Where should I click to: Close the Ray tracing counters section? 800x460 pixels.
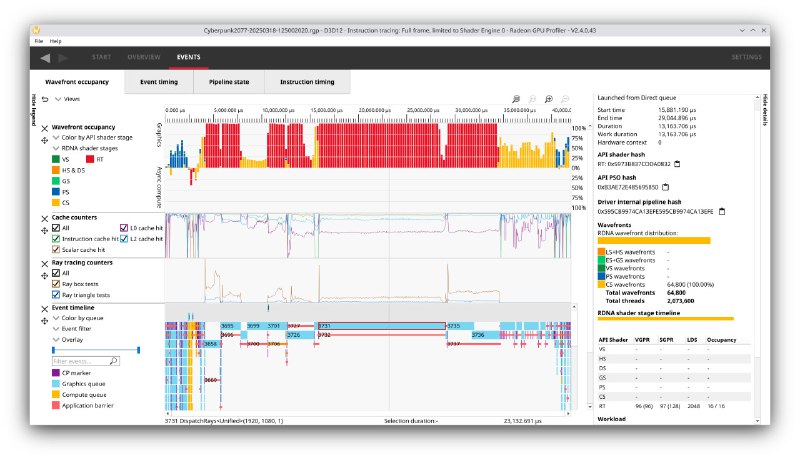(x=45, y=264)
